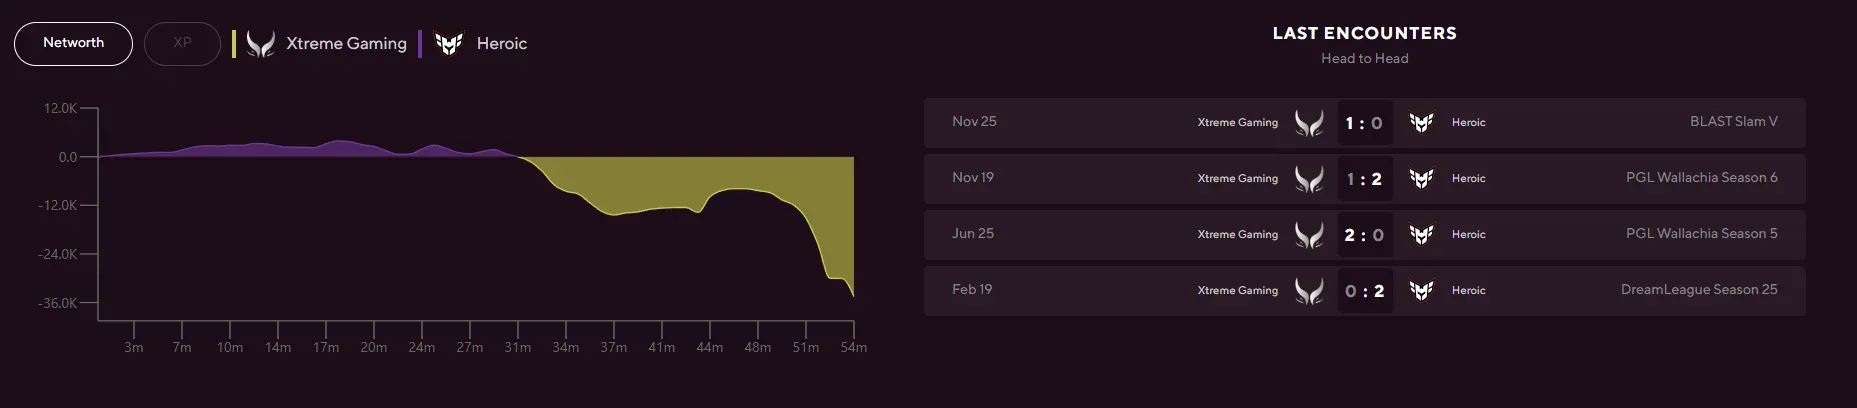Click yellow Xtreme Gaming legend color bar
The width and height of the screenshot is (1857, 408).
click(234, 44)
